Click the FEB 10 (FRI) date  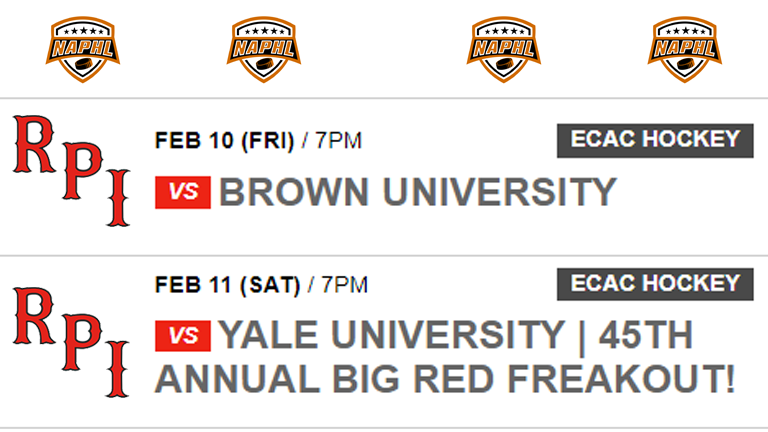(x=224, y=141)
